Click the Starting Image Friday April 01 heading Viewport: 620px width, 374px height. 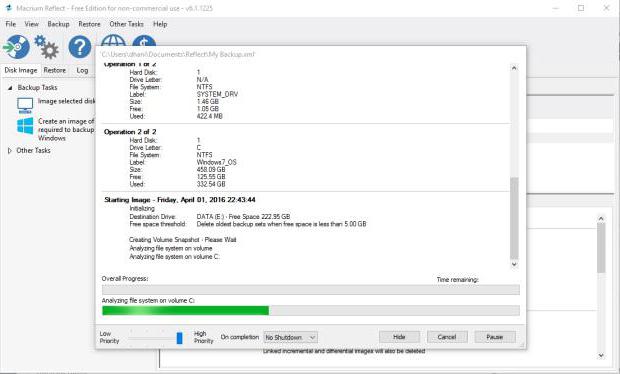click(180, 200)
